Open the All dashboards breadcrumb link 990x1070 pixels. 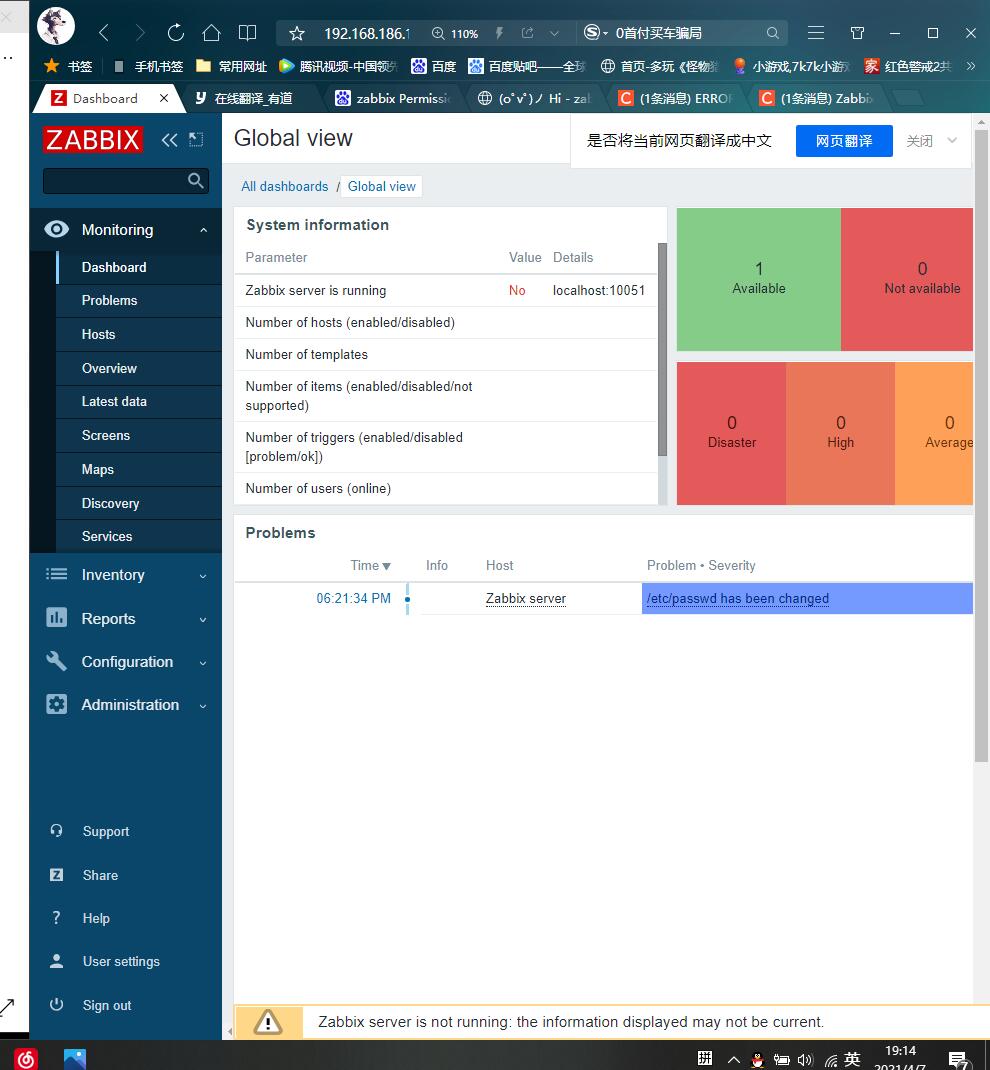(x=285, y=186)
